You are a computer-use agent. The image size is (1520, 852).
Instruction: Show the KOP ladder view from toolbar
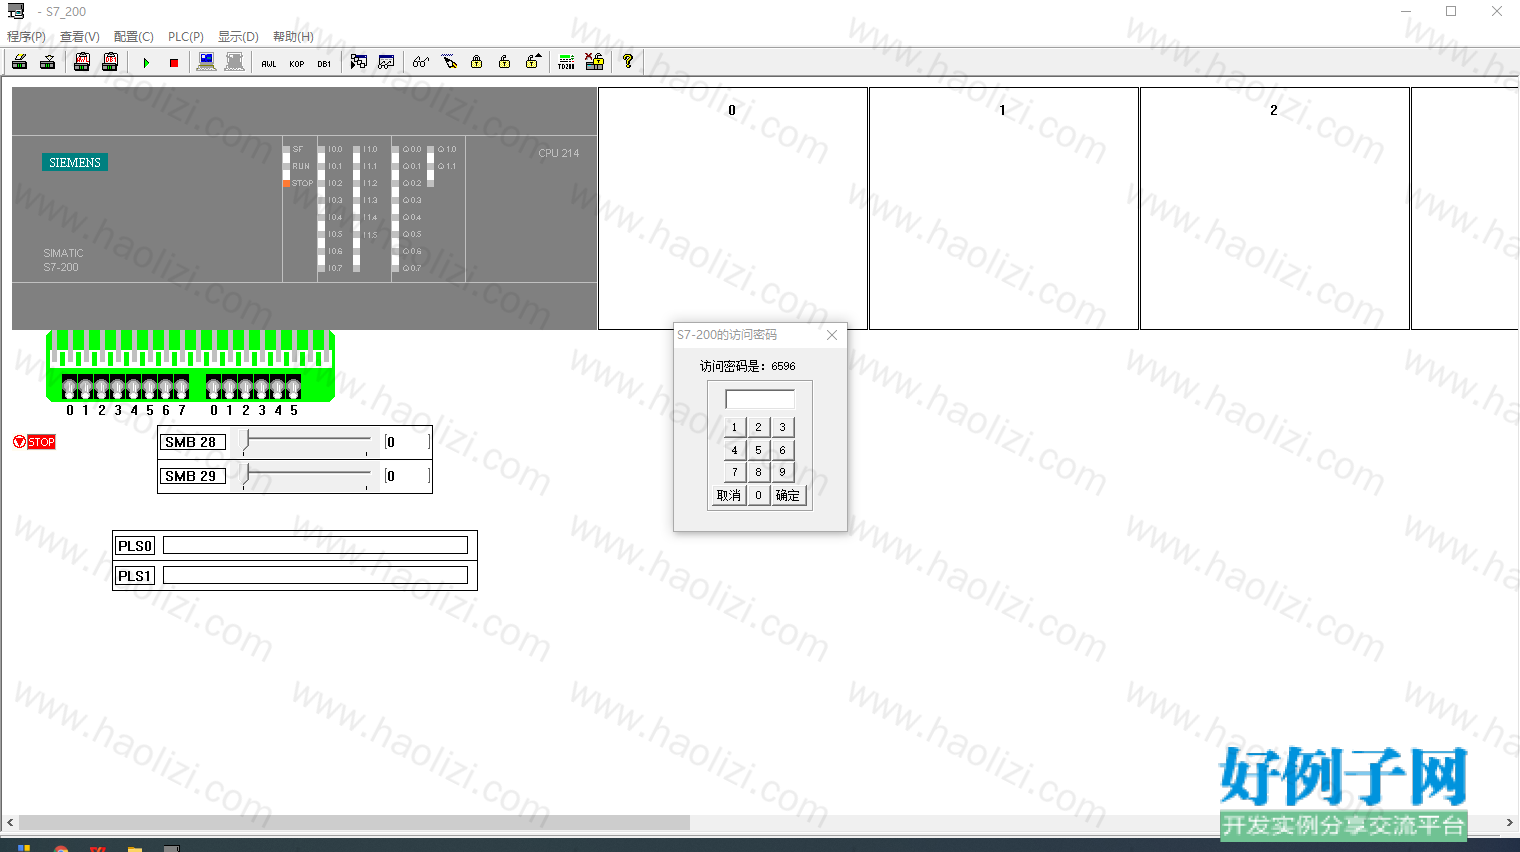(297, 62)
